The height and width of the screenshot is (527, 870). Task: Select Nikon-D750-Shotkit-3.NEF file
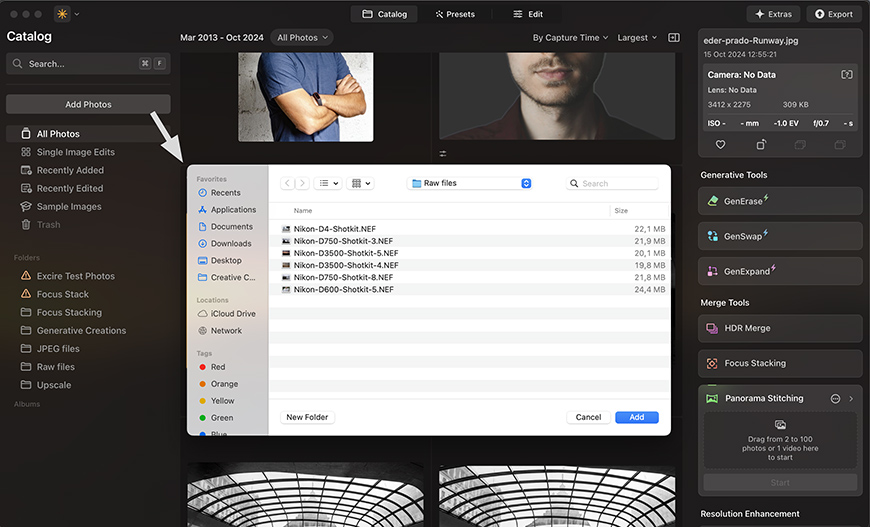469,241
